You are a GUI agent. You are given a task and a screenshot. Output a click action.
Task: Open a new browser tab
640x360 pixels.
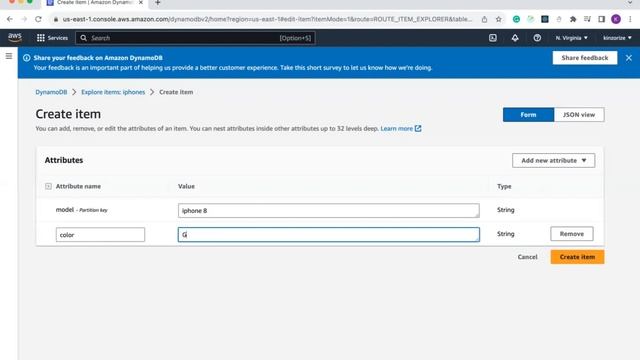(x=158, y=3)
